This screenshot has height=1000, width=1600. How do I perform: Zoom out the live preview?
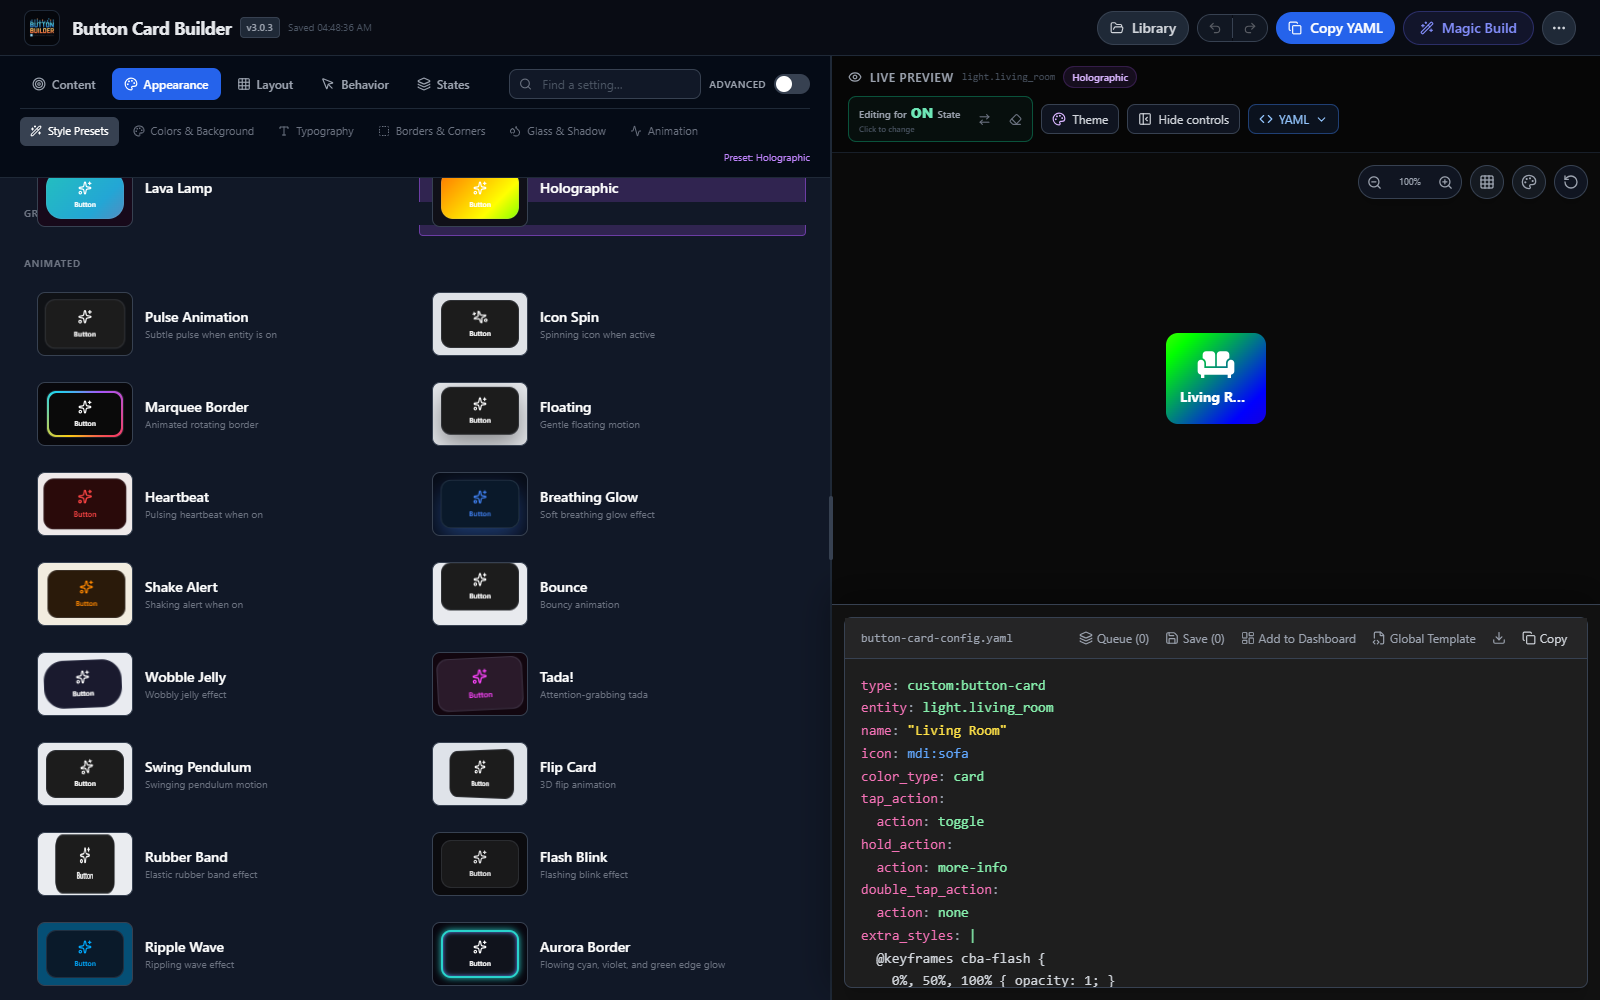click(x=1375, y=182)
